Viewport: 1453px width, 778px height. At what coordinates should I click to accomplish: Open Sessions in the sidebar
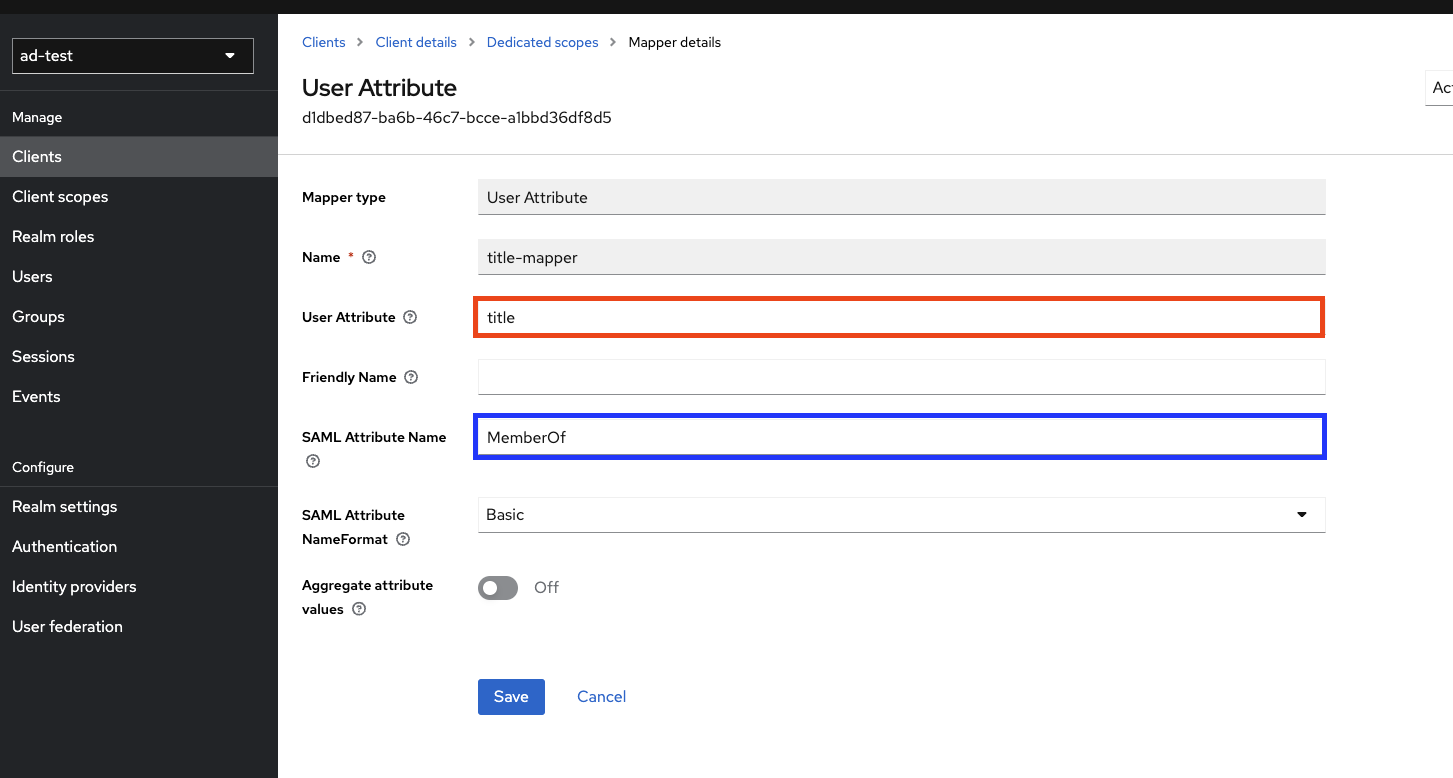click(x=139, y=357)
